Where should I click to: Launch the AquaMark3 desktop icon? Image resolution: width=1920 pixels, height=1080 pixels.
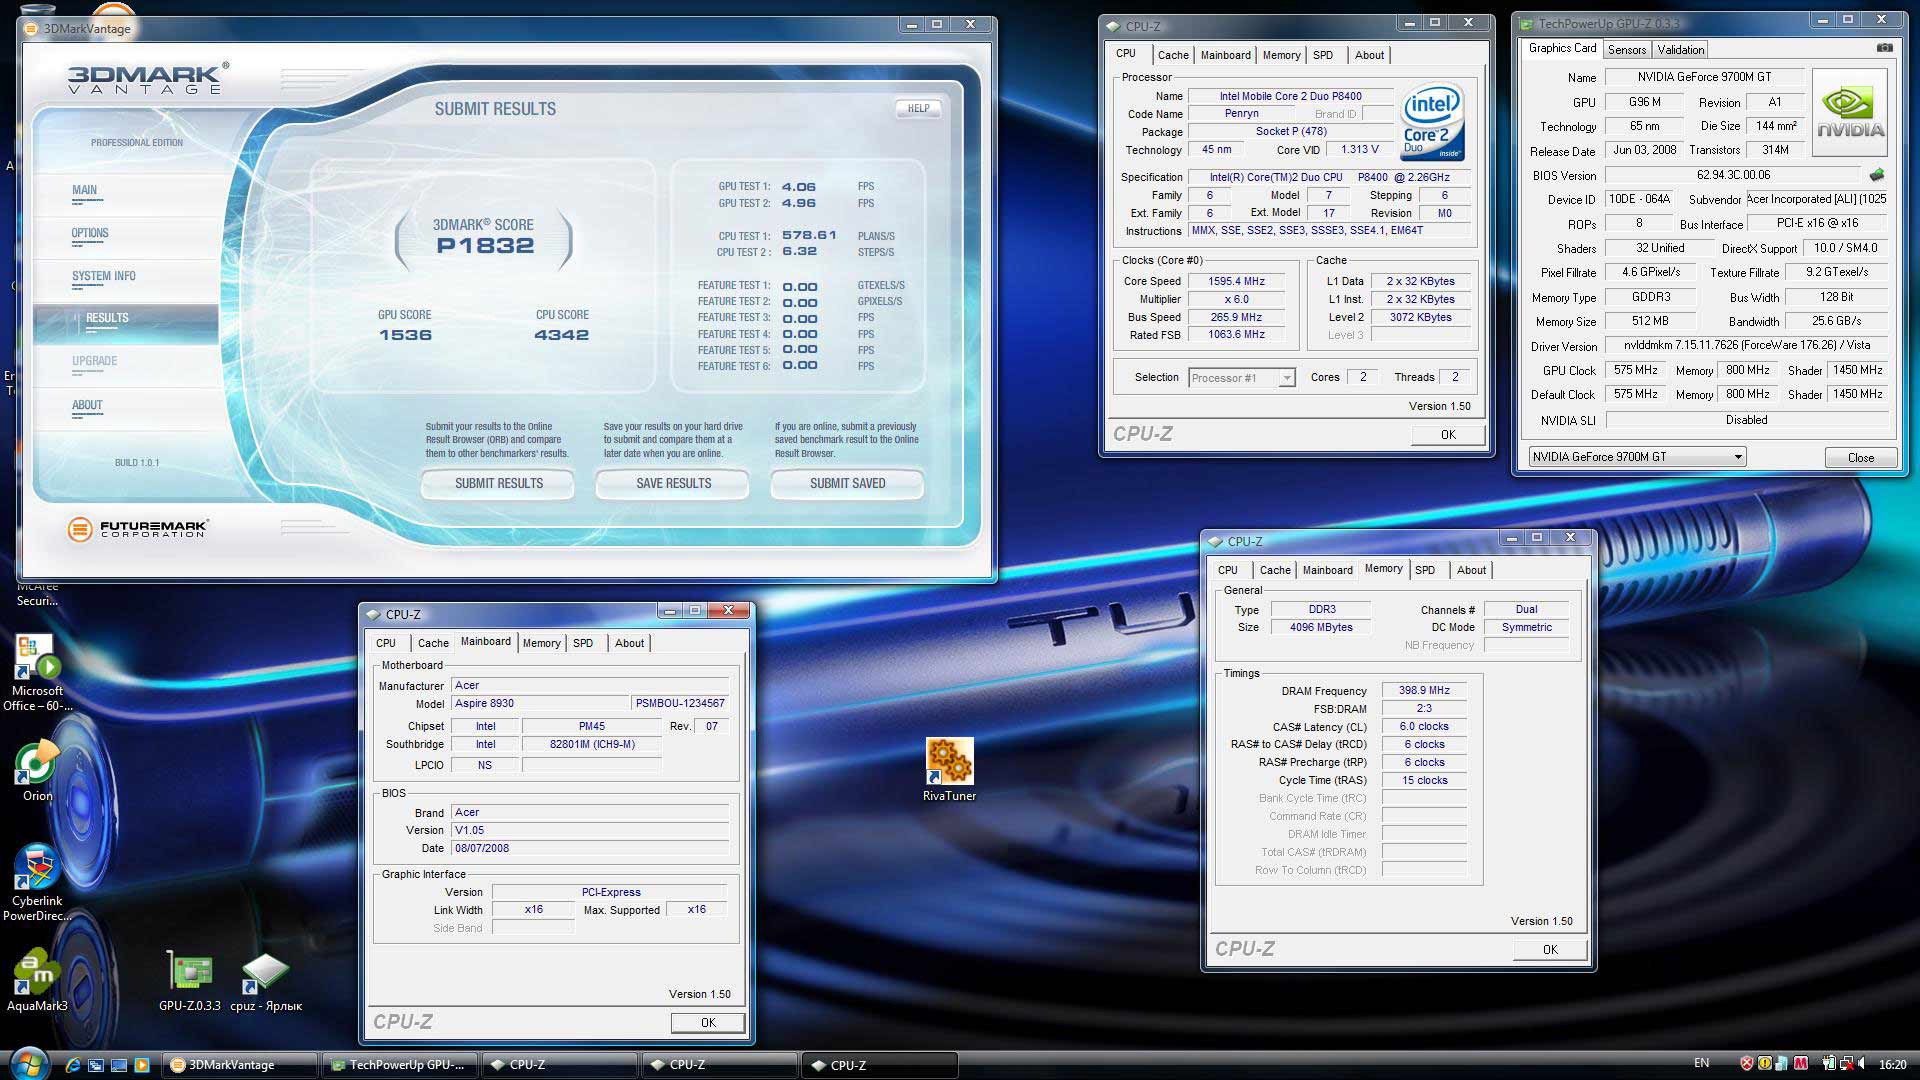pos(37,981)
